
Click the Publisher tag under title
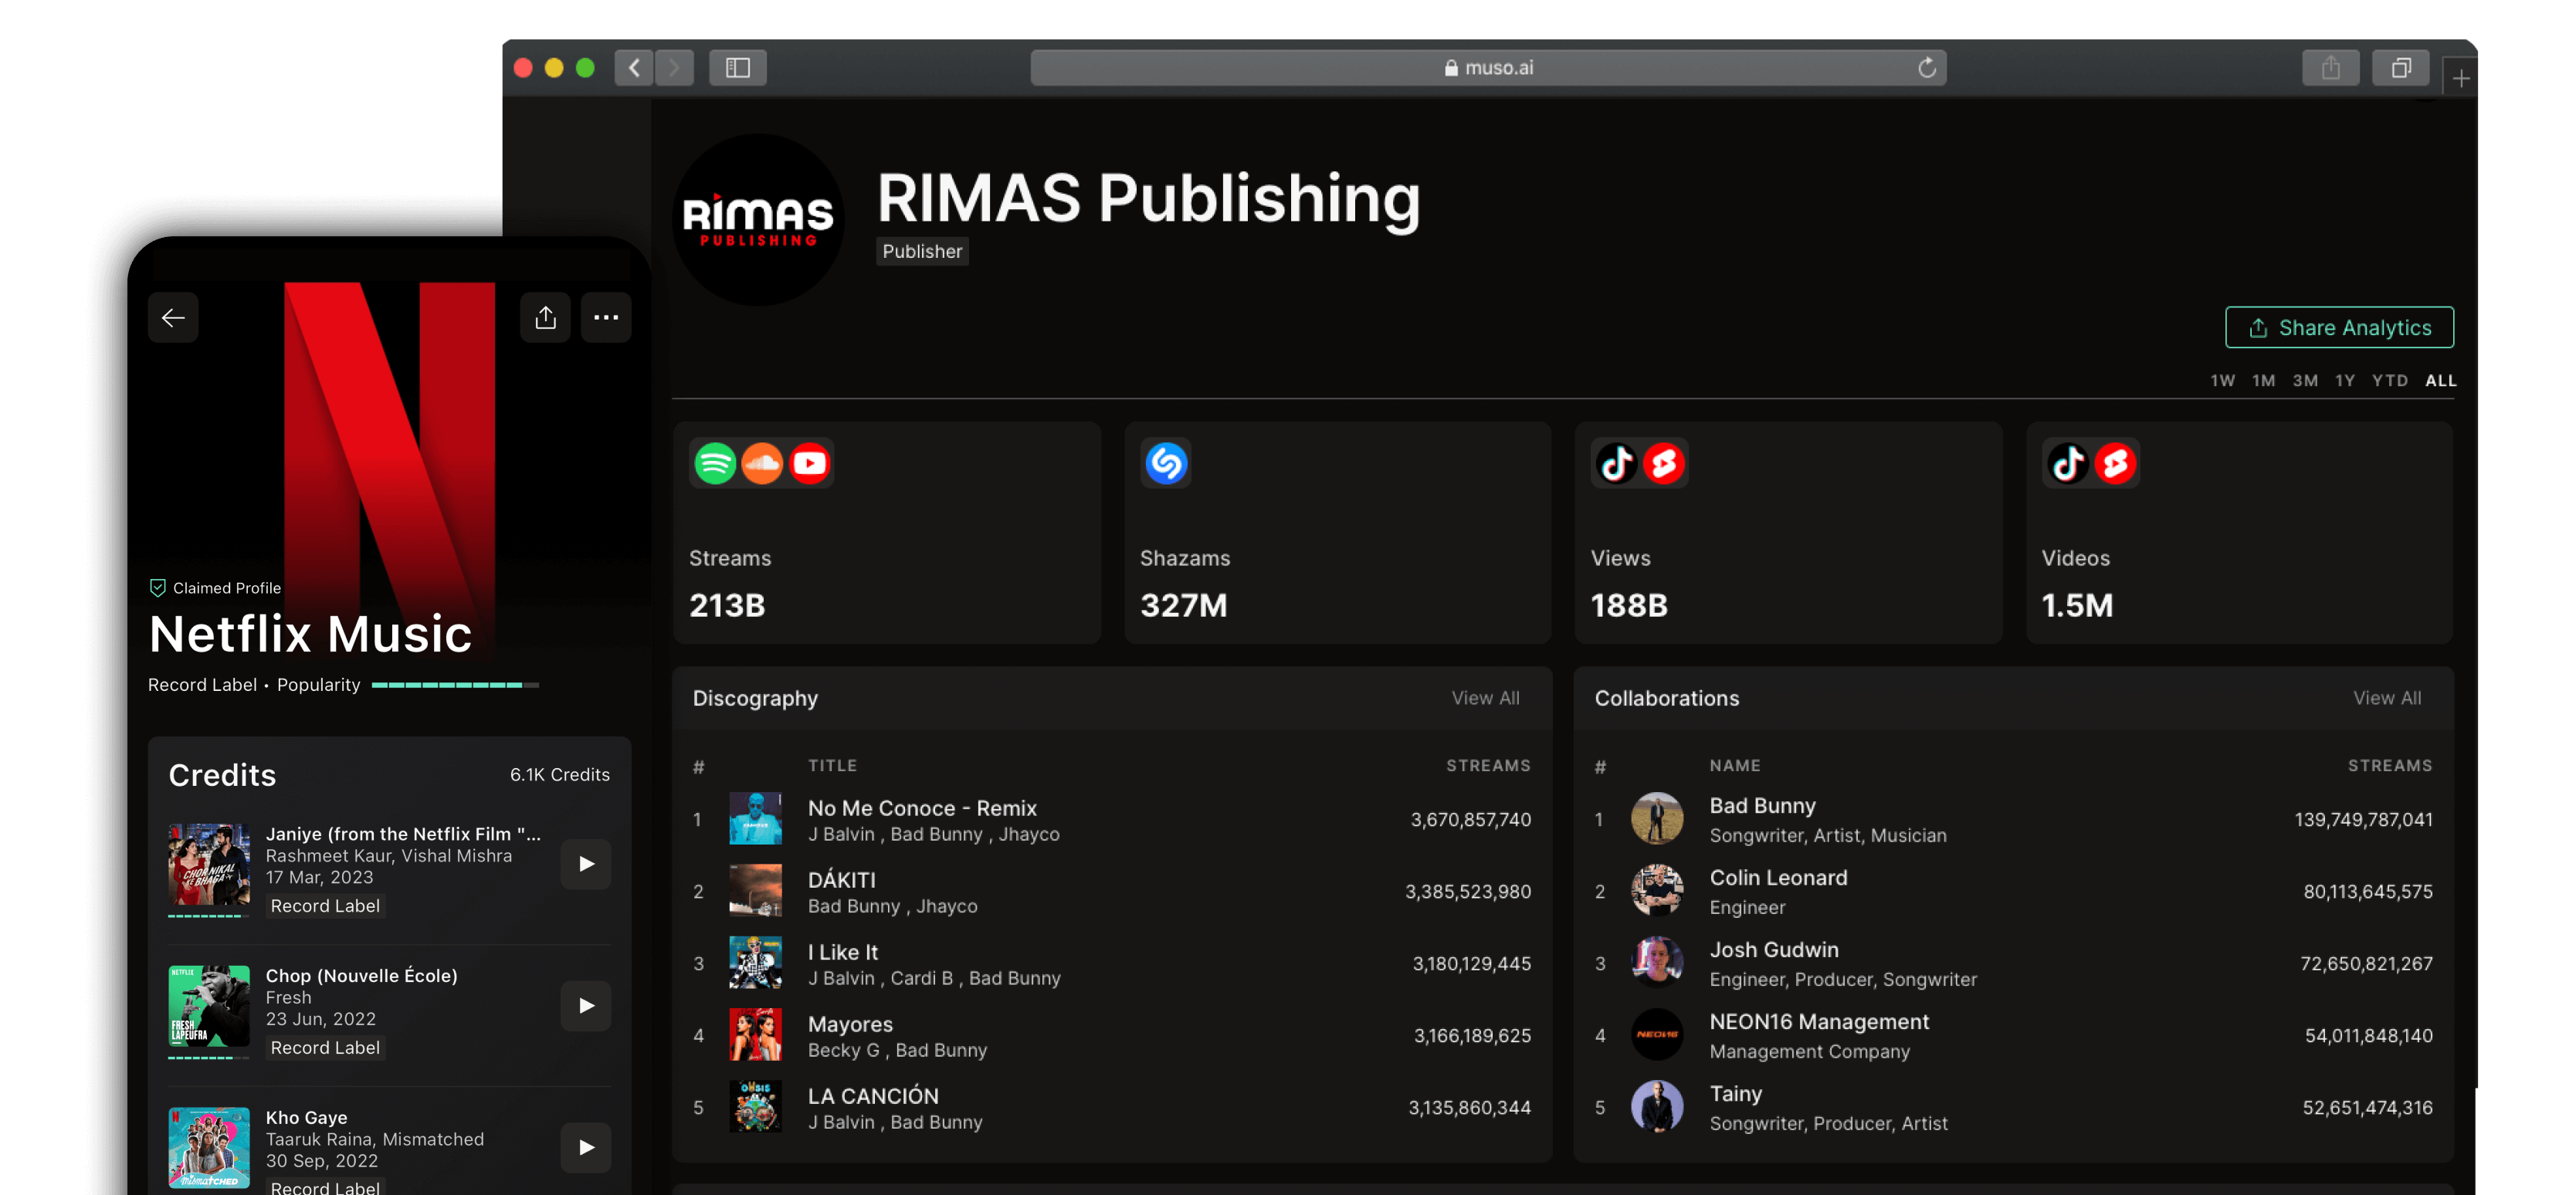click(x=922, y=252)
